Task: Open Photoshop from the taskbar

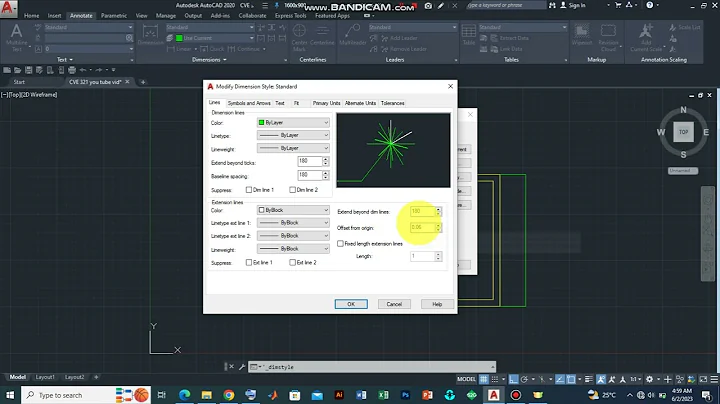Action: point(405,395)
